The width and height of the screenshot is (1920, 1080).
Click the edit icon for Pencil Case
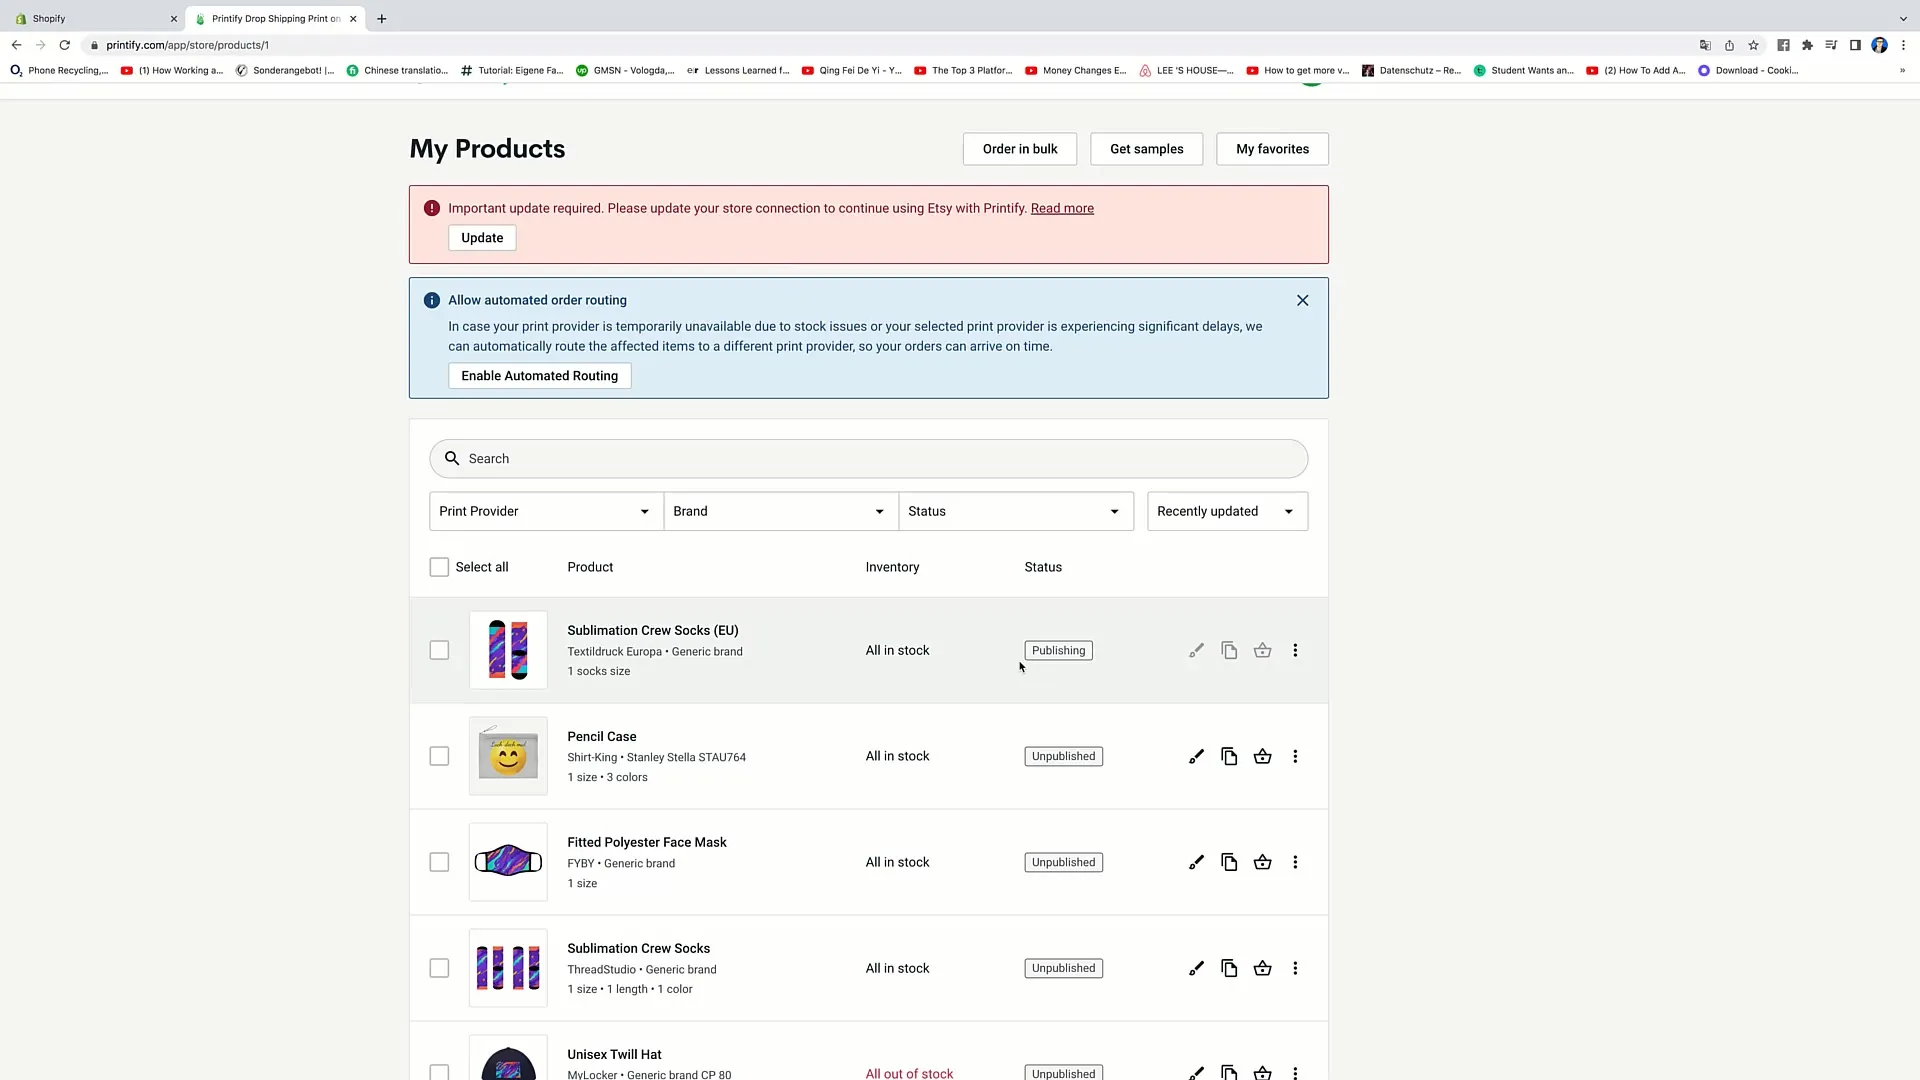[1196, 756]
